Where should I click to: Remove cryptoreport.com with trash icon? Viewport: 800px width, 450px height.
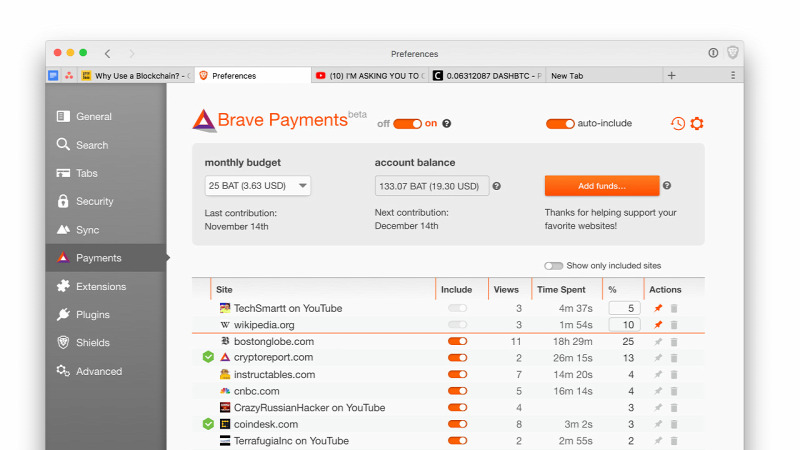[x=674, y=358]
